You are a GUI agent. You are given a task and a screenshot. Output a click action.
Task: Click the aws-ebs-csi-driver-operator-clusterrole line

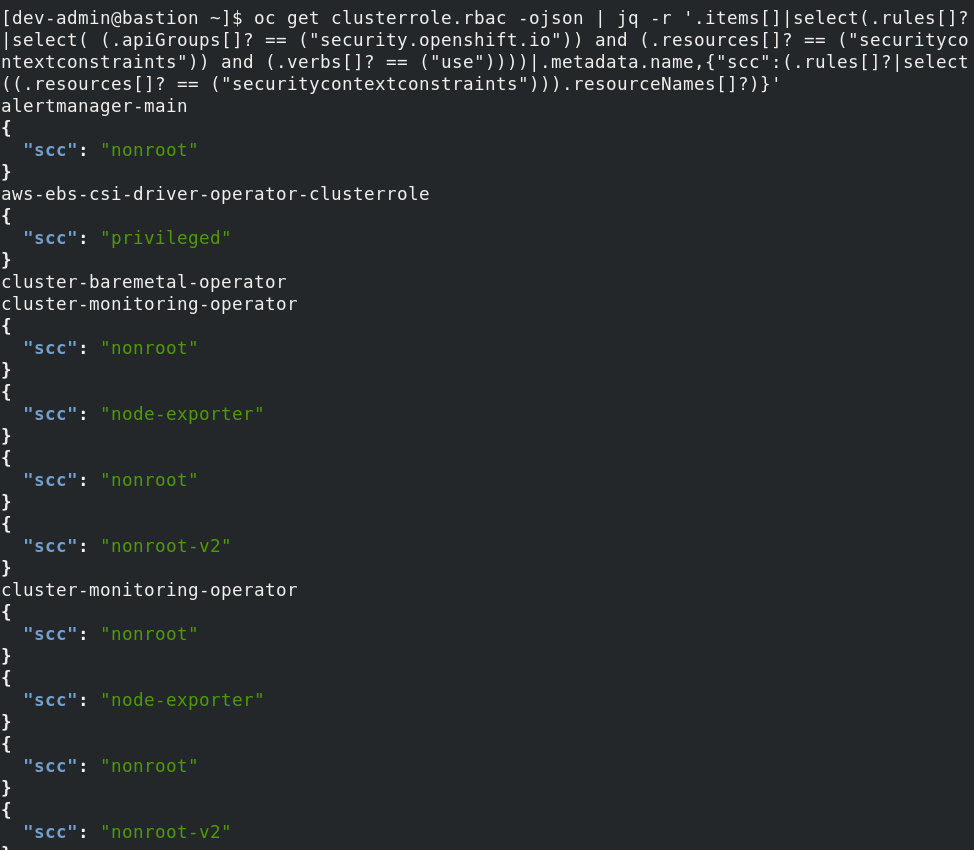[215, 194]
